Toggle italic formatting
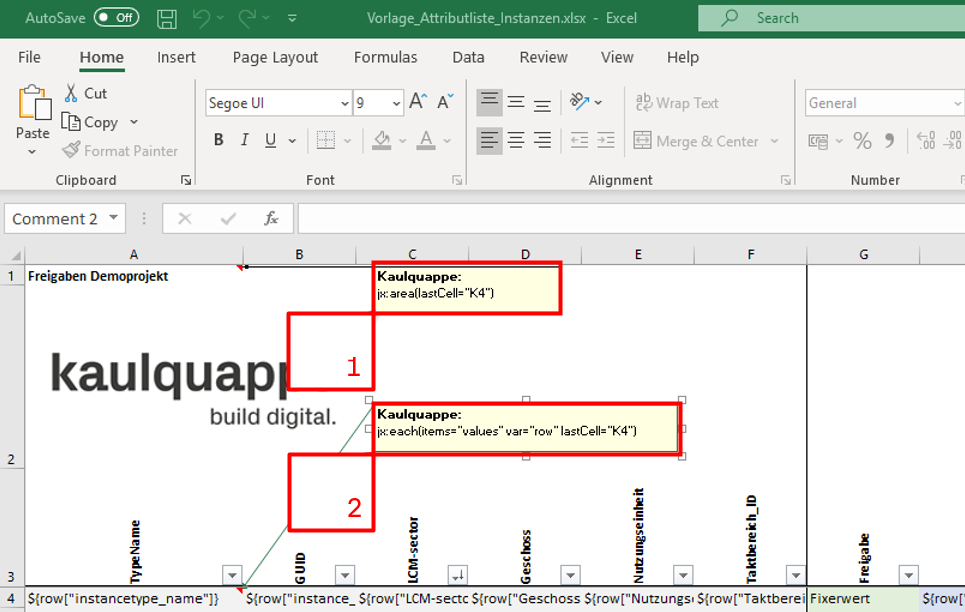This screenshot has height=612, width=965. coord(244,140)
